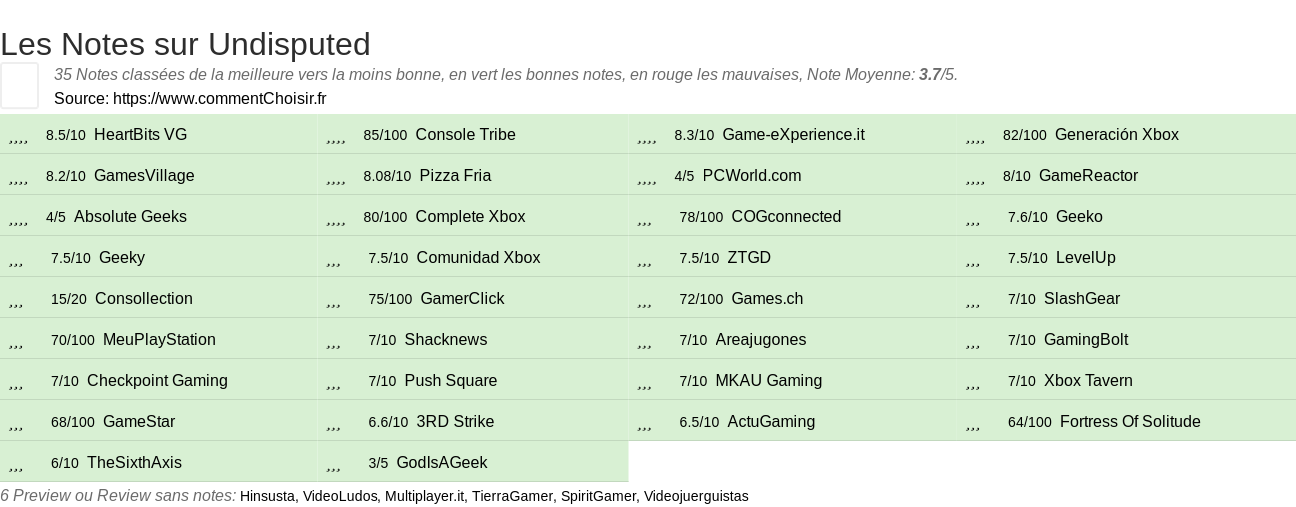The height and width of the screenshot is (507, 1296).
Task: Select the Push Square review entry
Action: coord(450,381)
